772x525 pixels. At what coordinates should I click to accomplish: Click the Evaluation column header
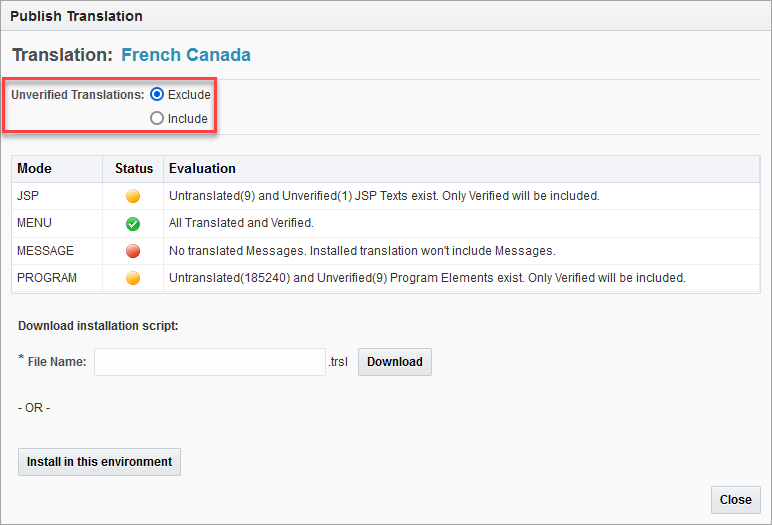(202, 168)
